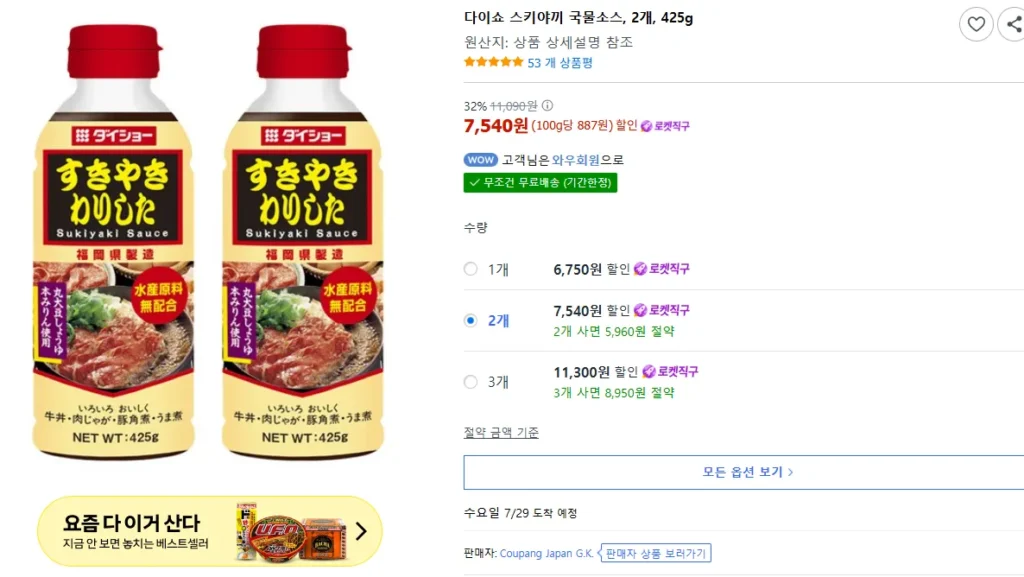The image size is (1024, 577).
Task: Add product to wishlist with heart icon
Action: point(976,25)
